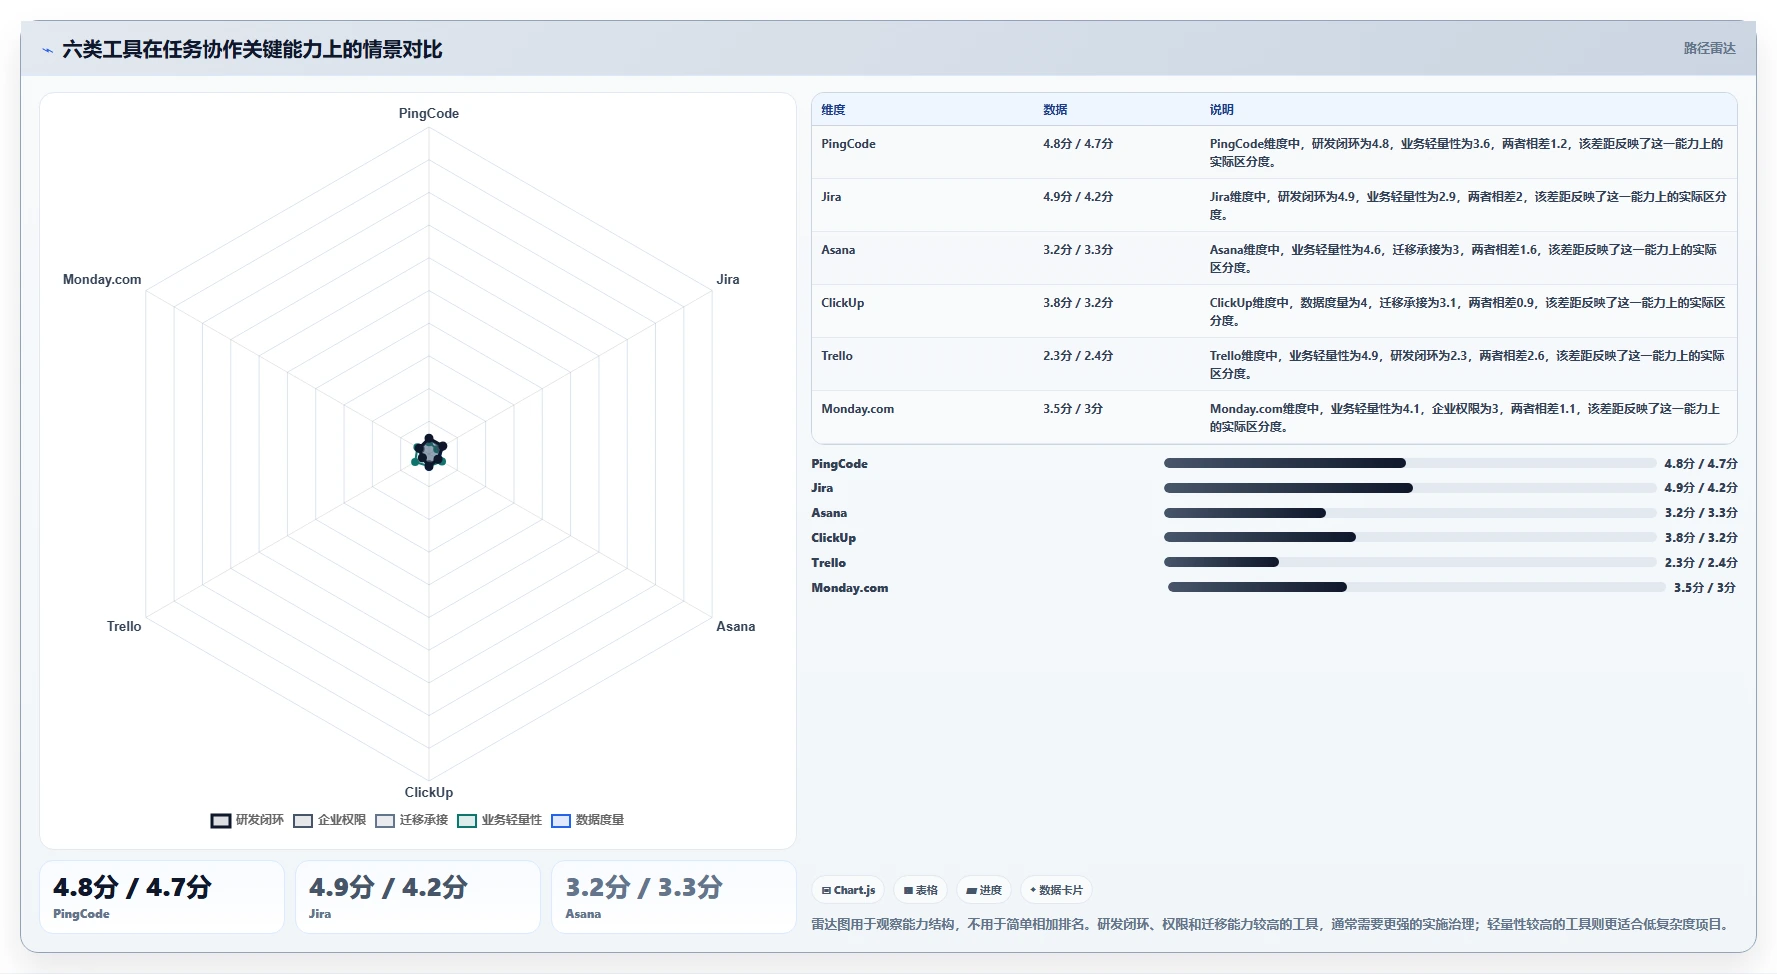Toggle the 研发闭环 legend series
The width and height of the screenshot is (1777, 974).
247,820
